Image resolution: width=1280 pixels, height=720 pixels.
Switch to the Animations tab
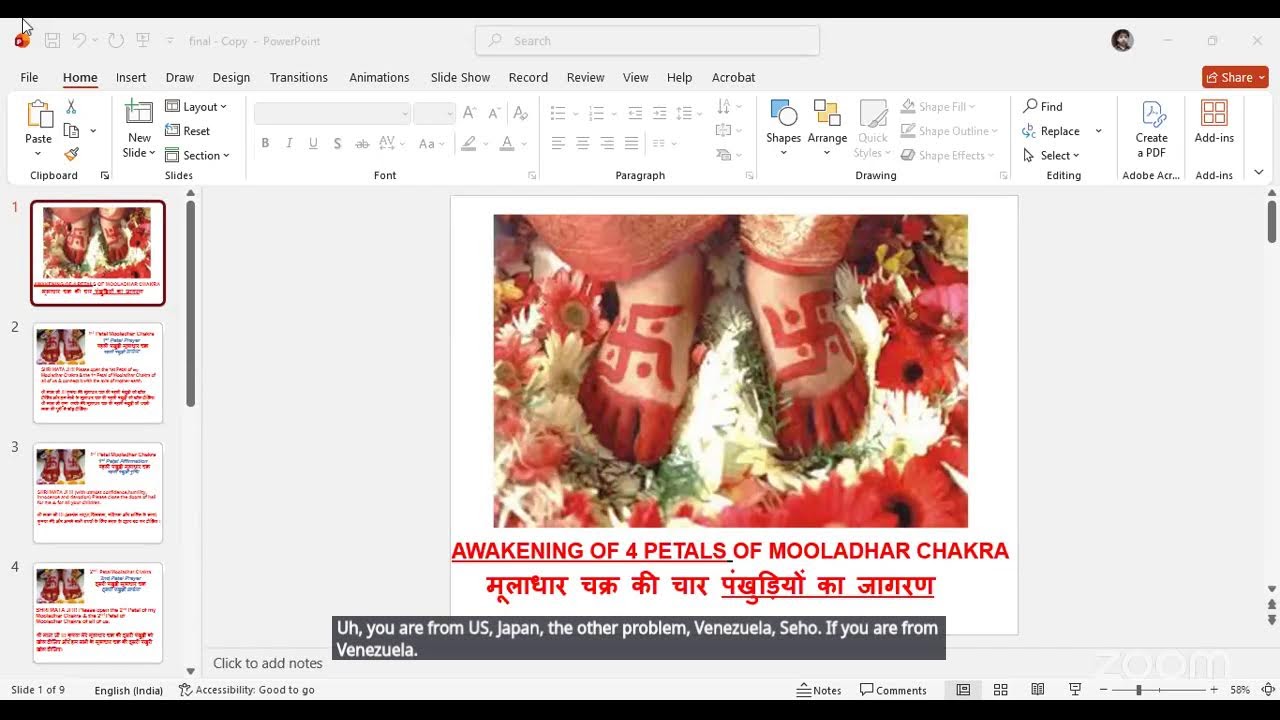tap(379, 77)
